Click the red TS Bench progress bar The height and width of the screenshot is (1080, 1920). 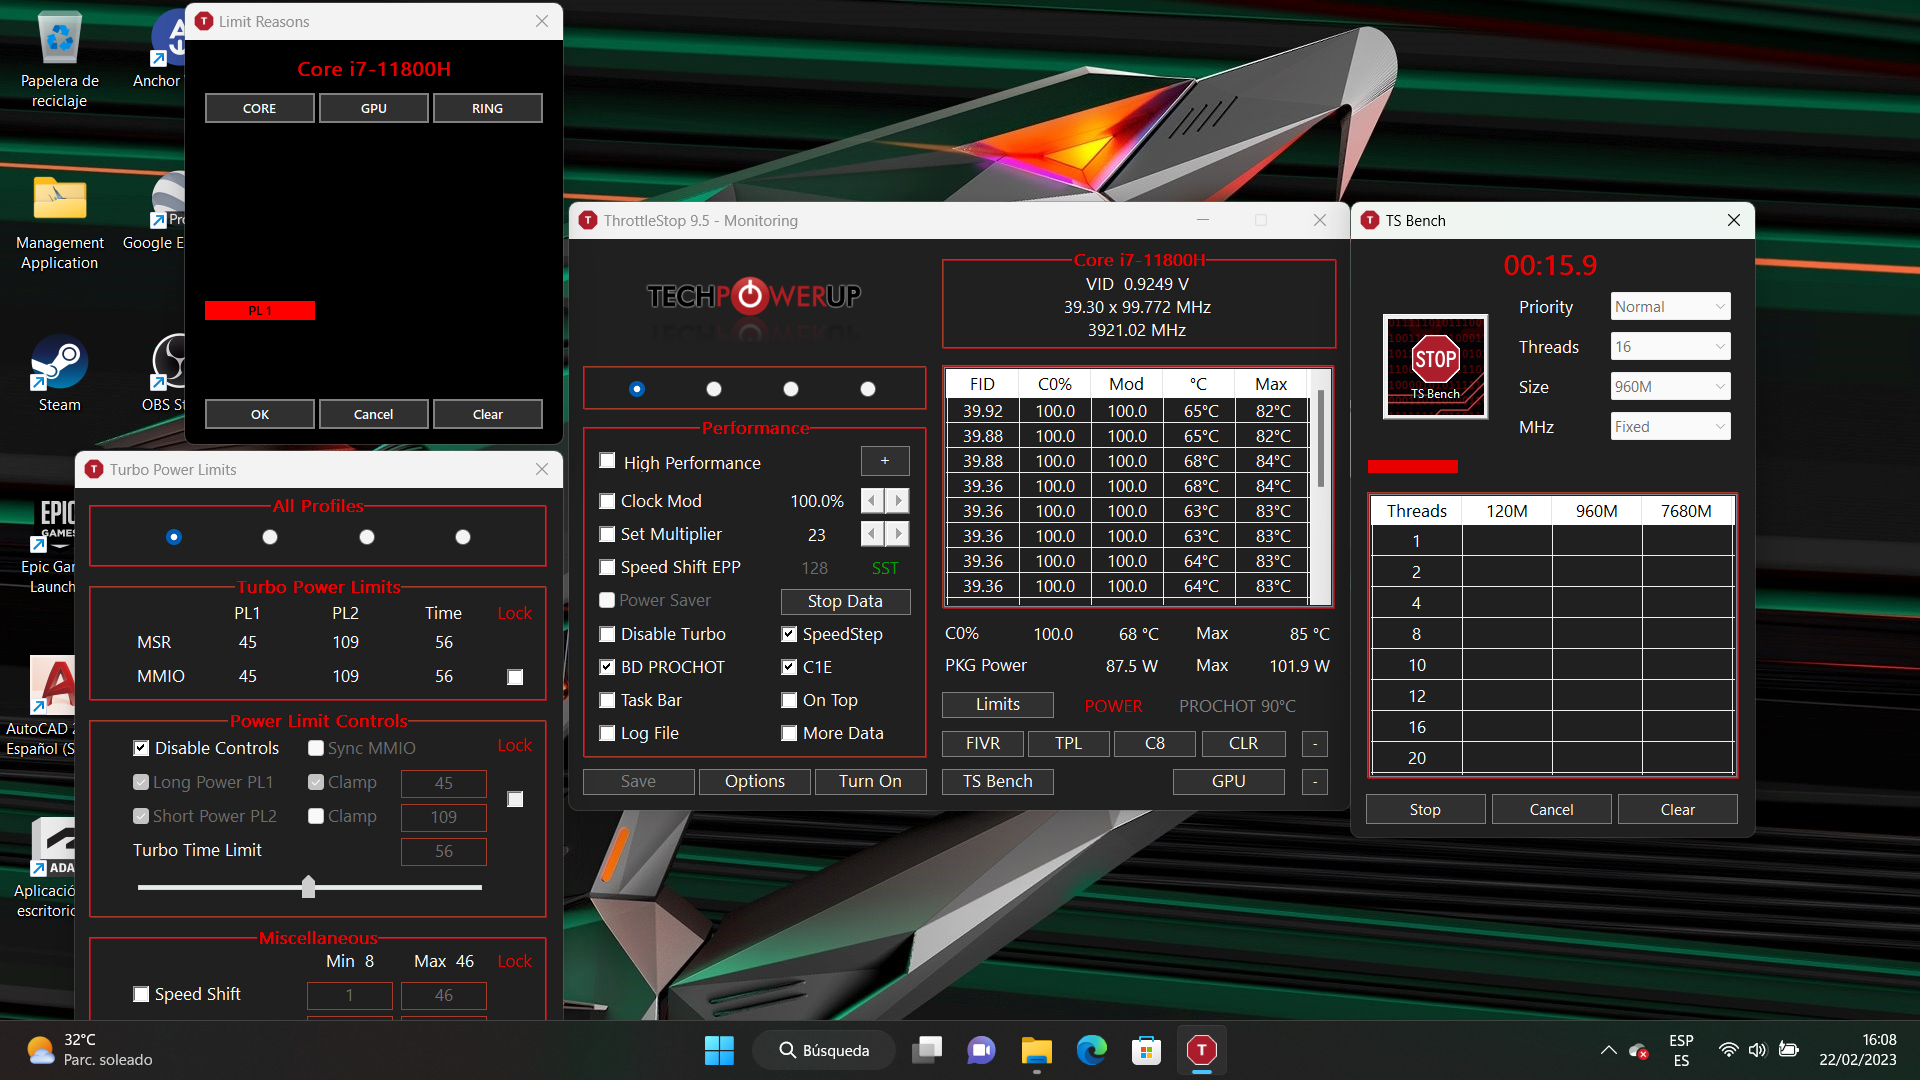click(1412, 467)
